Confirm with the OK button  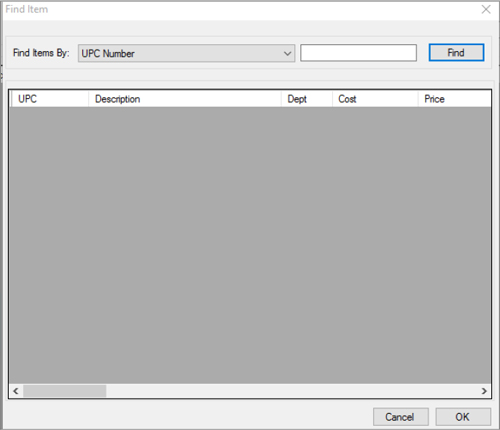(x=463, y=417)
